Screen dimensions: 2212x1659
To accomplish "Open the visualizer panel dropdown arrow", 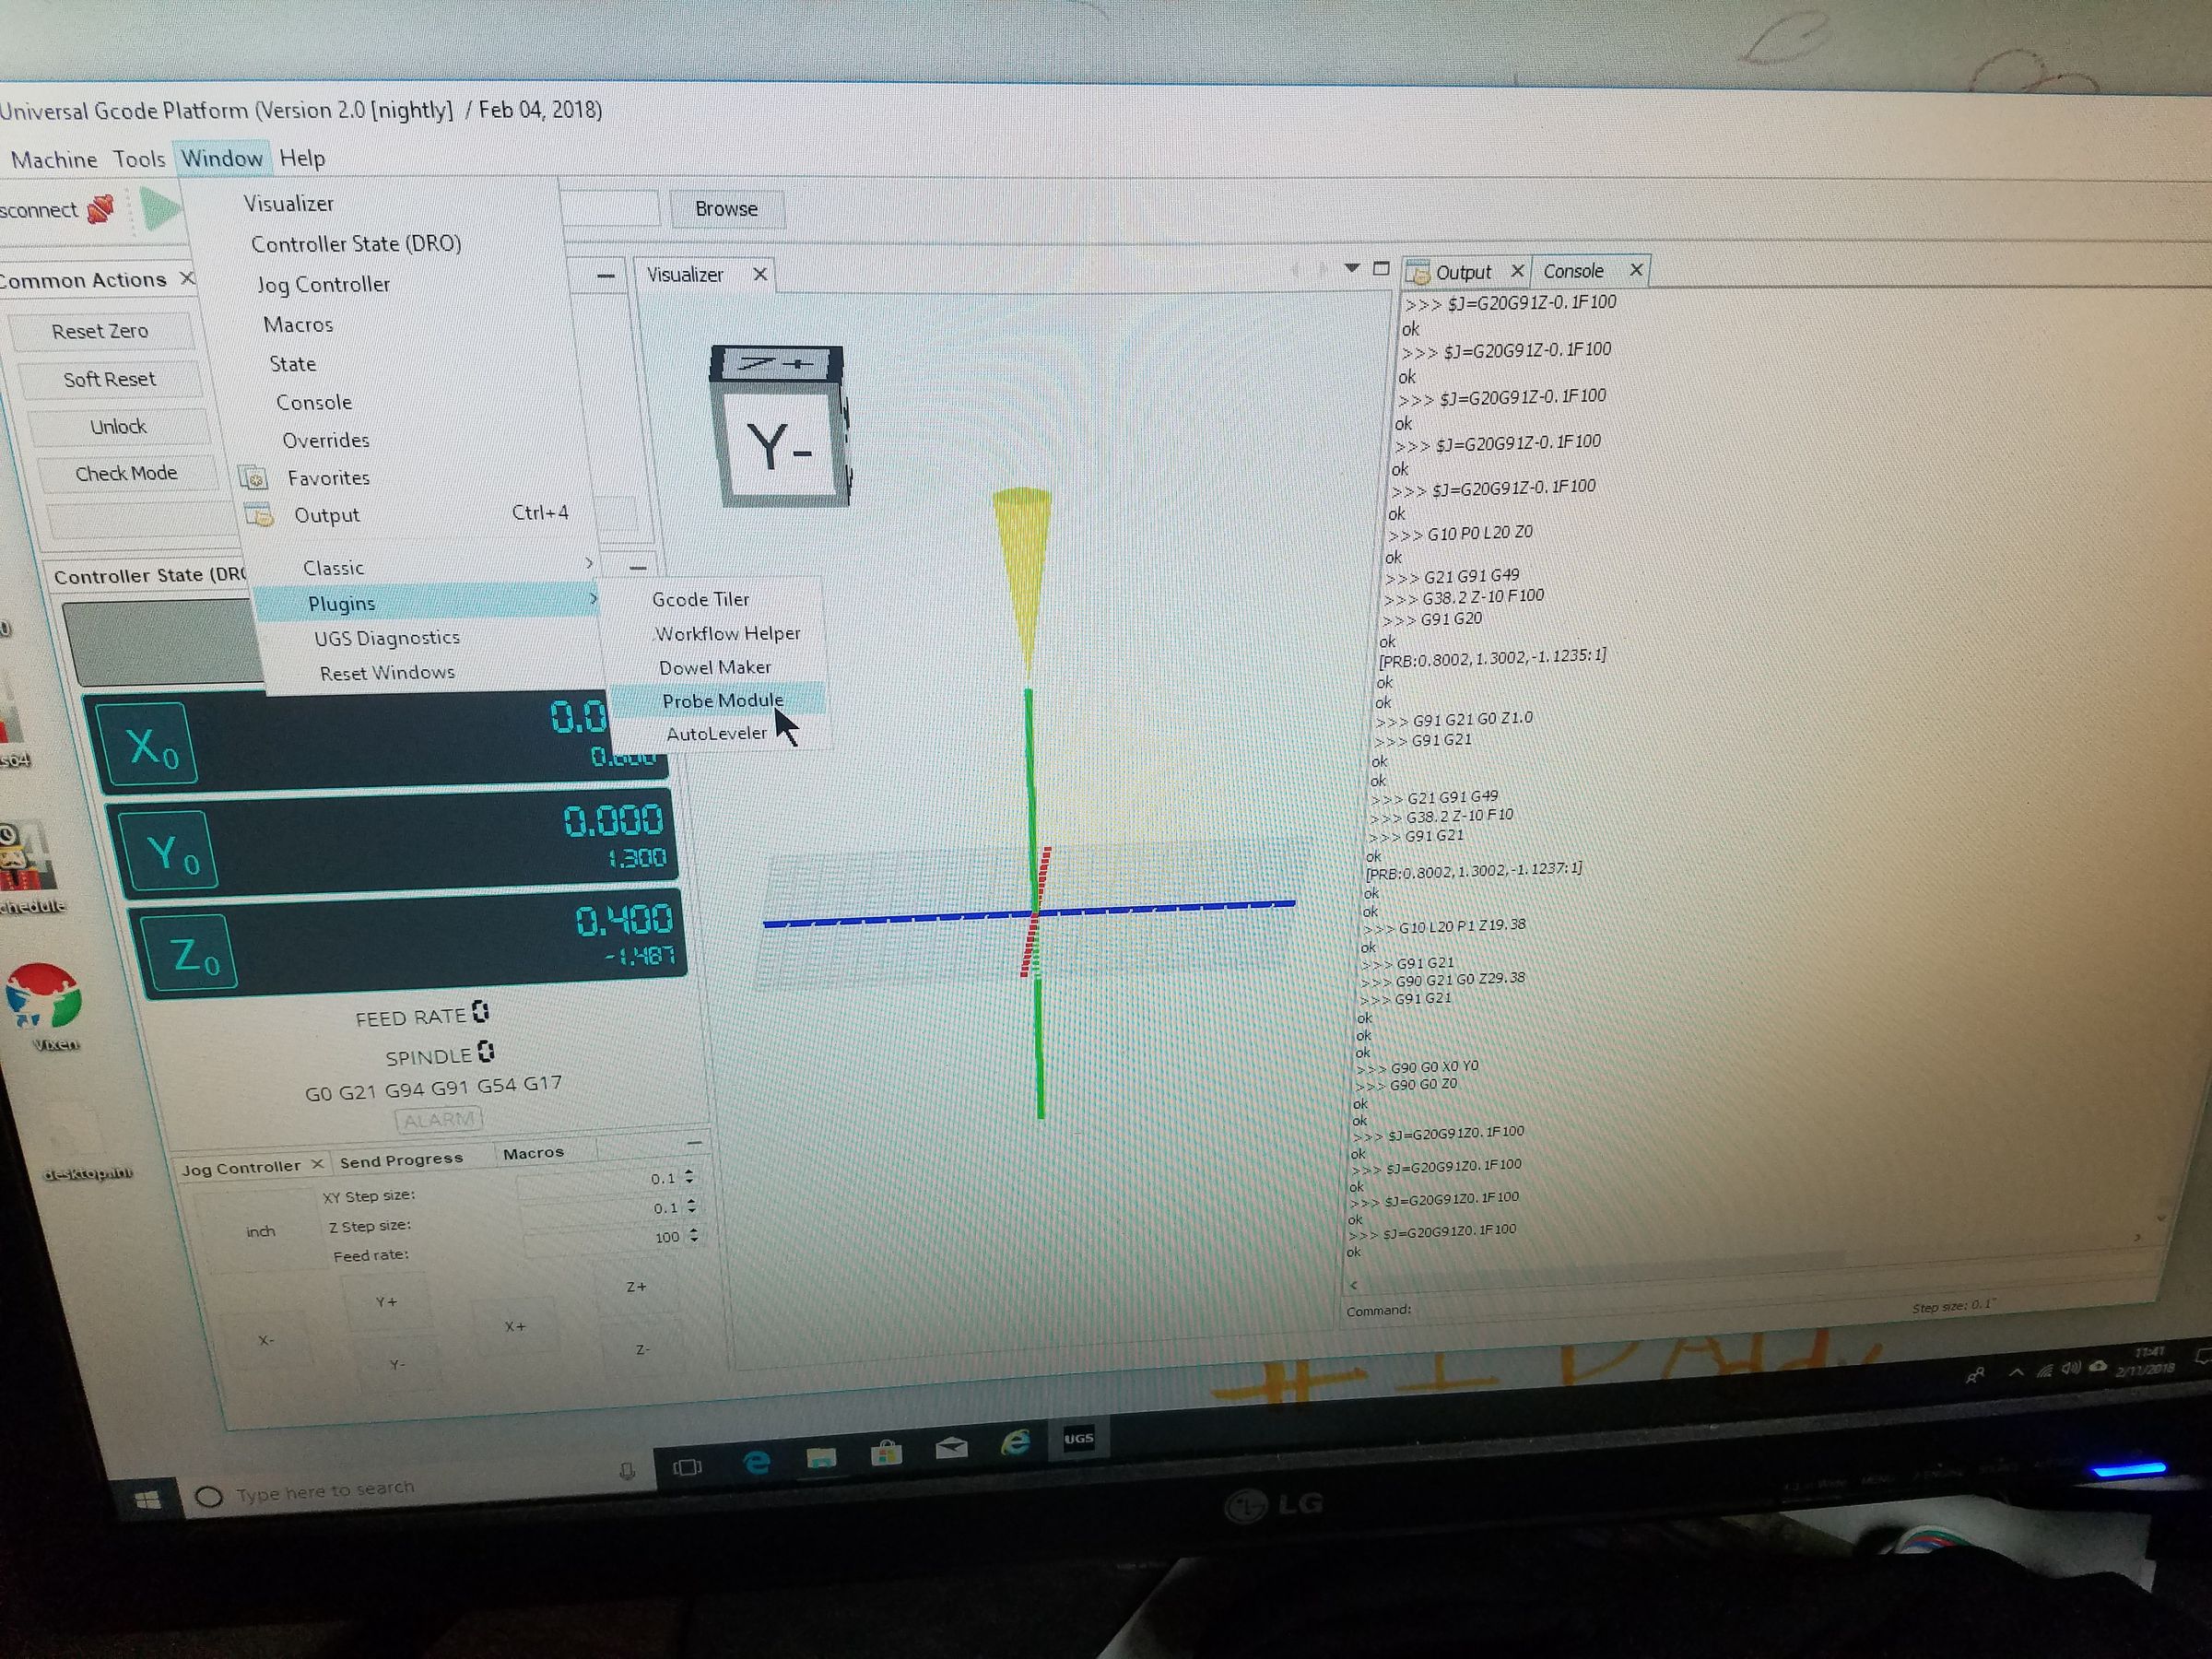I will 1352,269.
